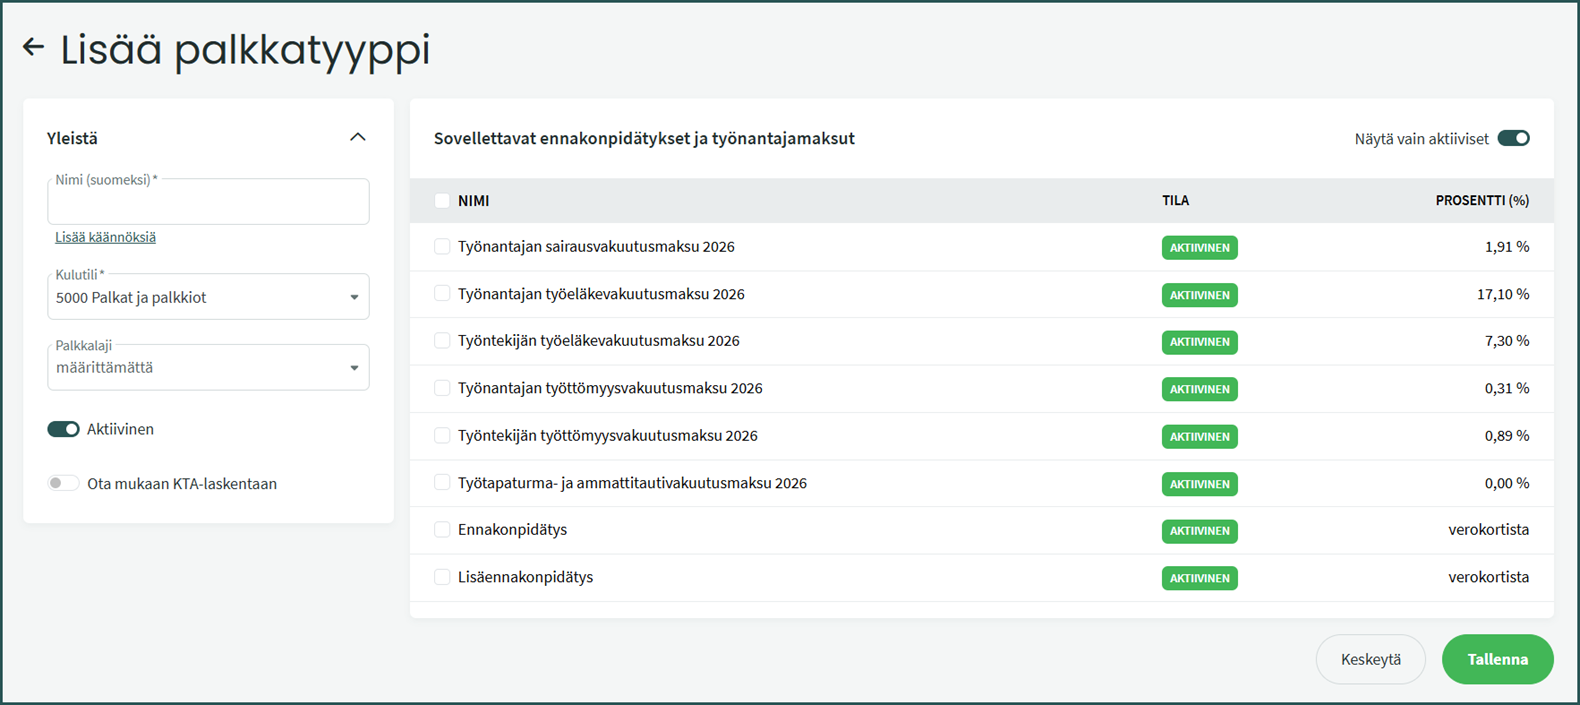Toggle Näytä vain aktiiviset switch
This screenshot has width=1580, height=705.
pos(1513,138)
